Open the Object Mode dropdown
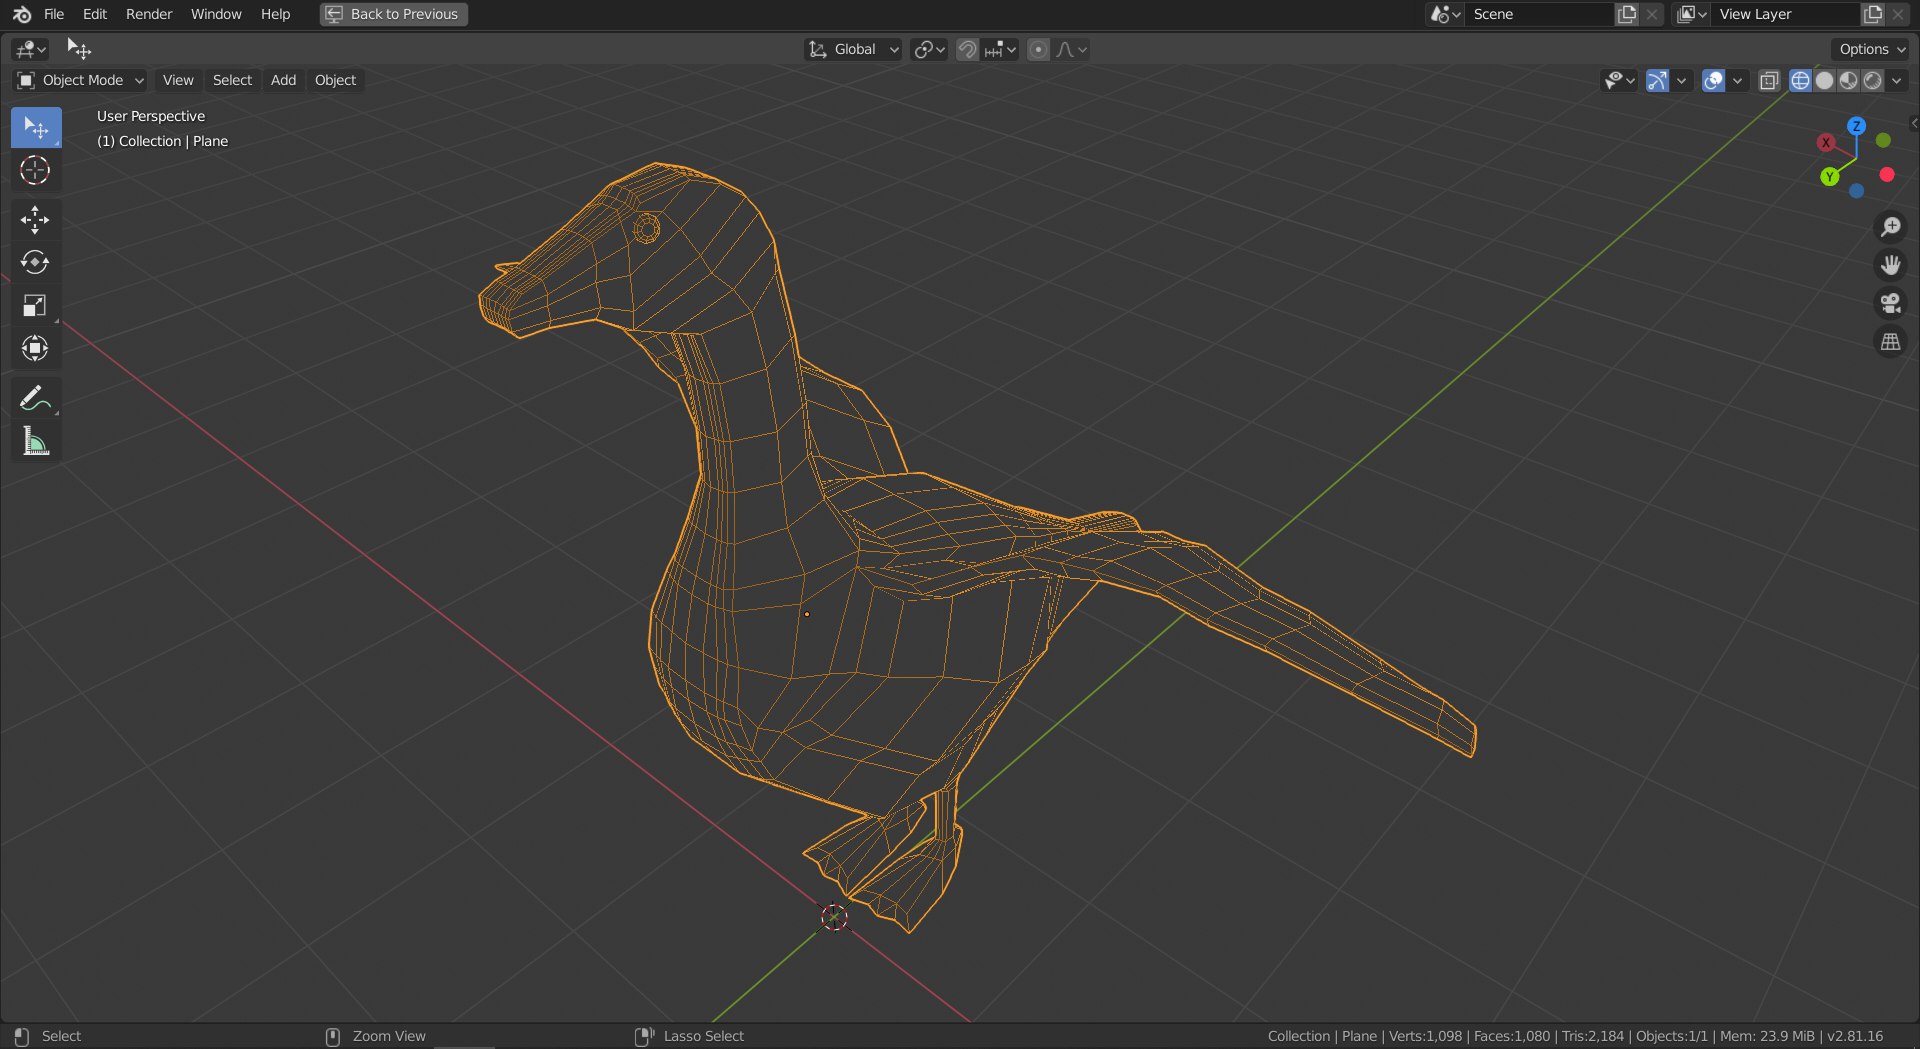 pos(81,80)
